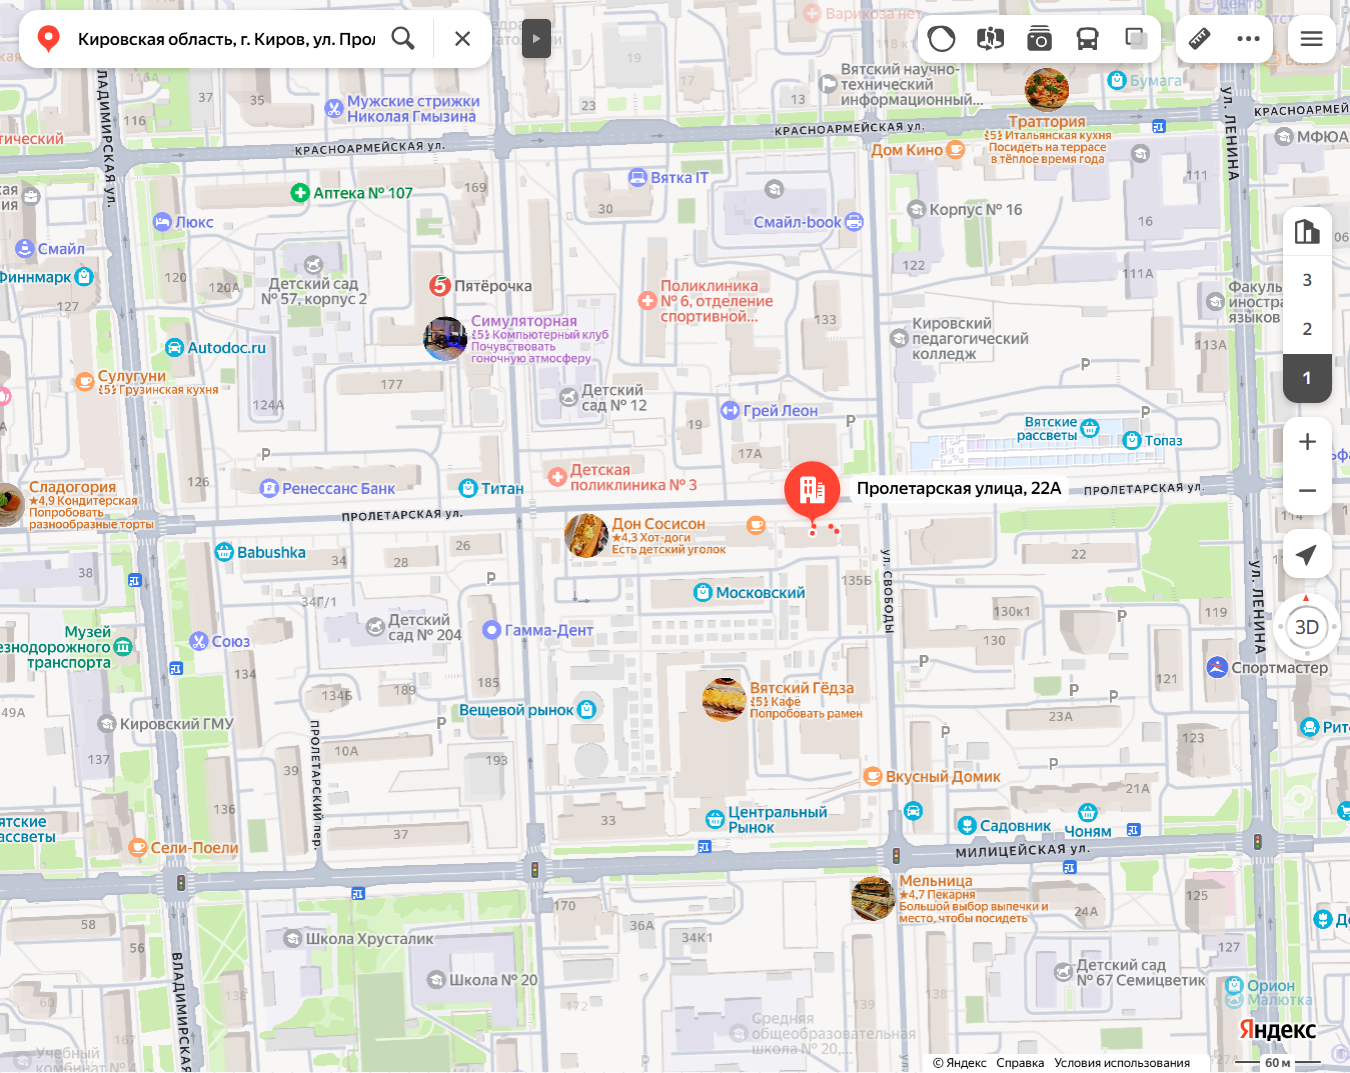Click the Ренессанс Банк icon

click(x=269, y=489)
